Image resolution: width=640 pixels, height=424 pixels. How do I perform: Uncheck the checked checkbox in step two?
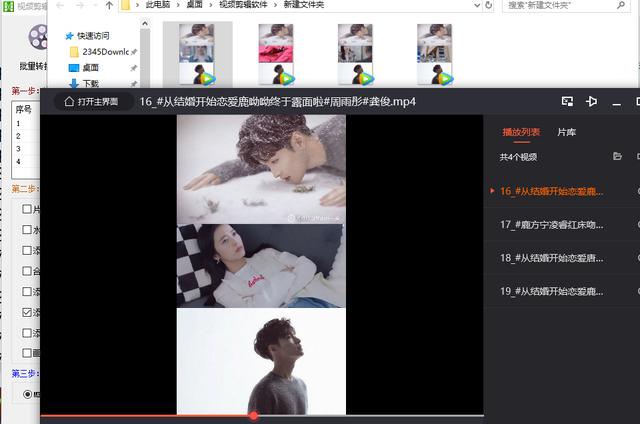[27, 312]
